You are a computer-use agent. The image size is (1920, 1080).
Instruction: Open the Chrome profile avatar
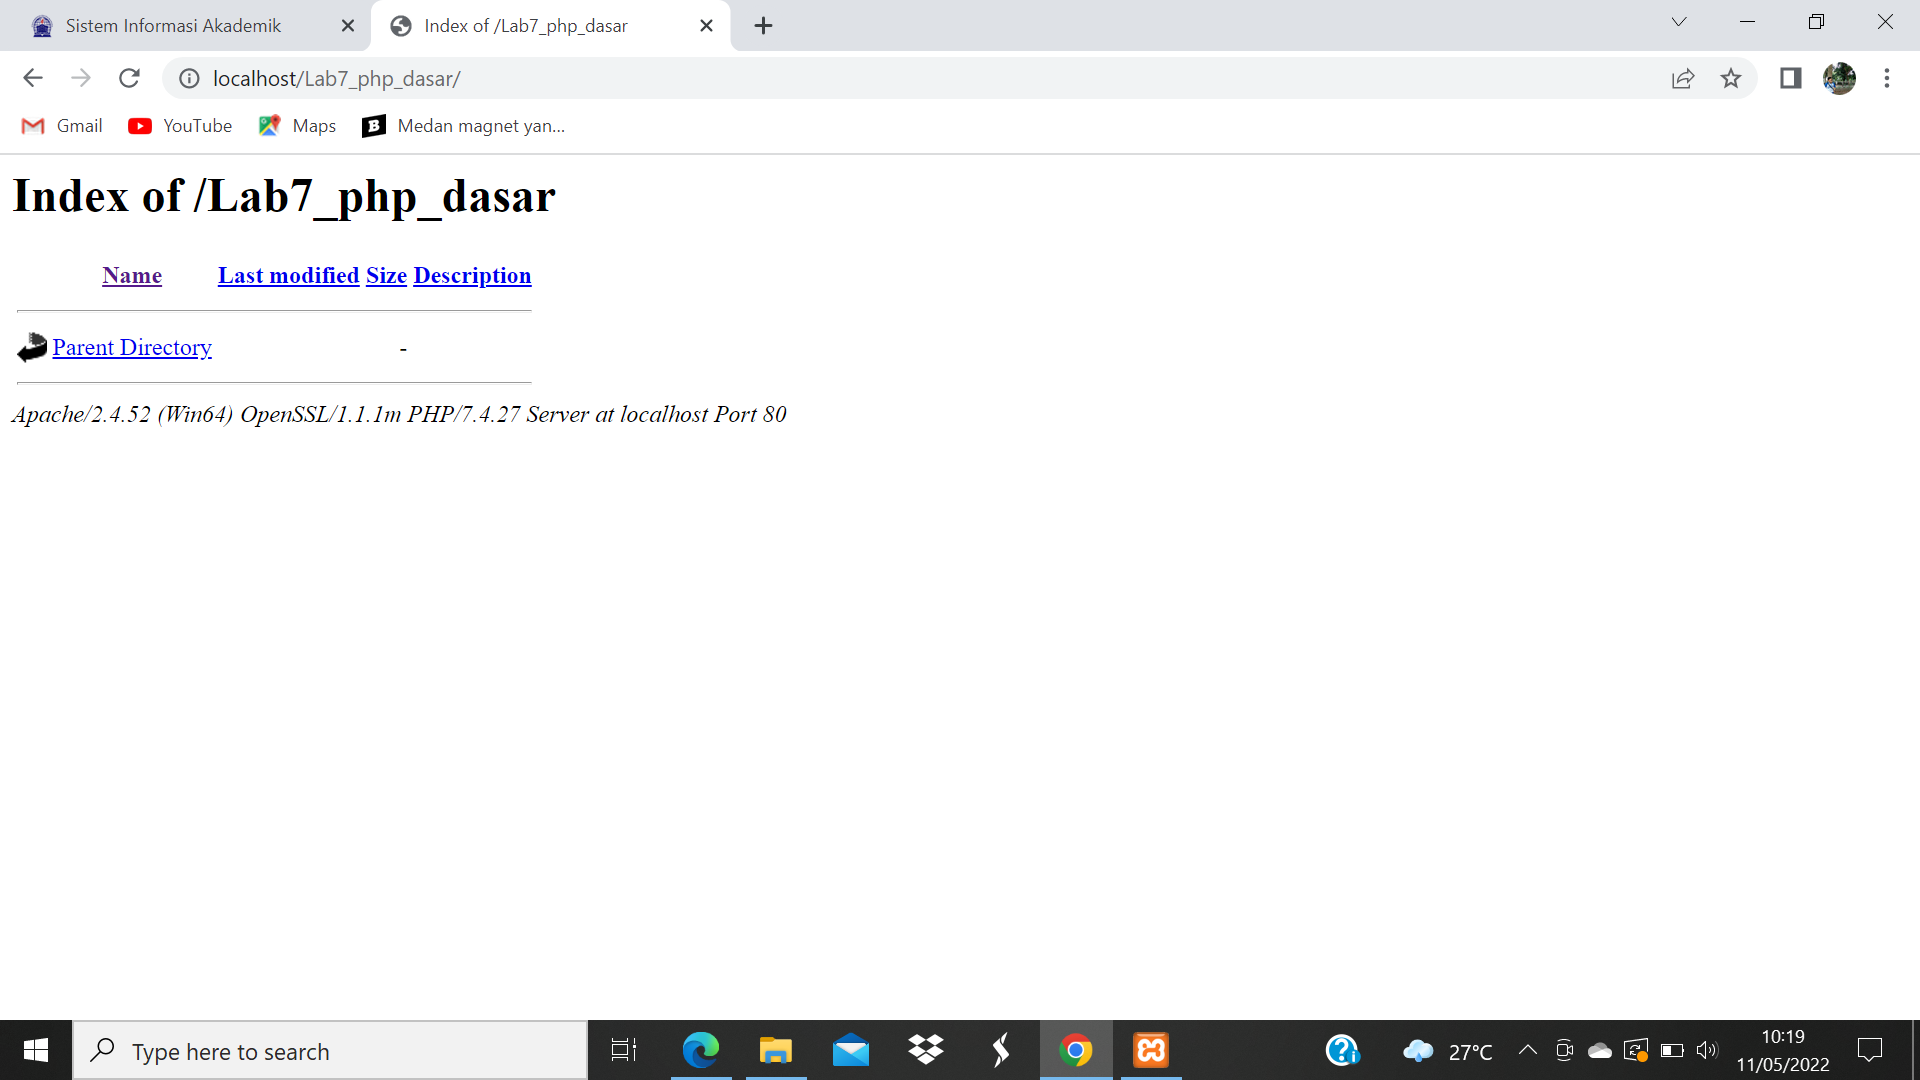(1840, 78)
